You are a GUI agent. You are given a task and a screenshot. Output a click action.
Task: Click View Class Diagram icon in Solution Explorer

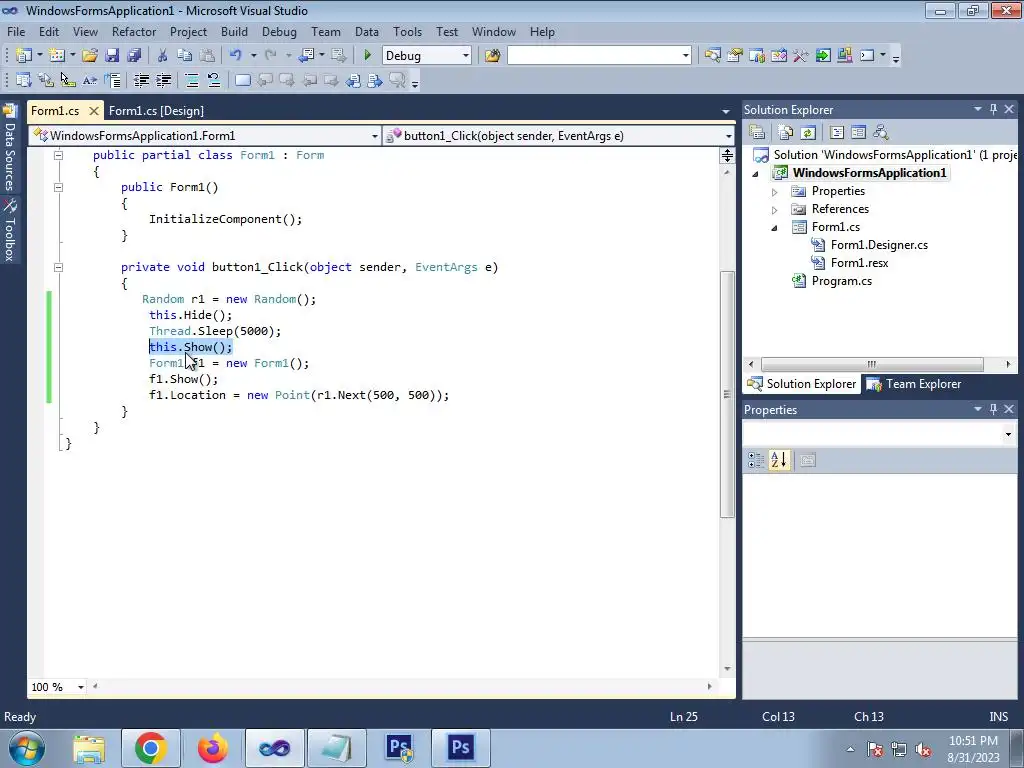pos(881,133)
